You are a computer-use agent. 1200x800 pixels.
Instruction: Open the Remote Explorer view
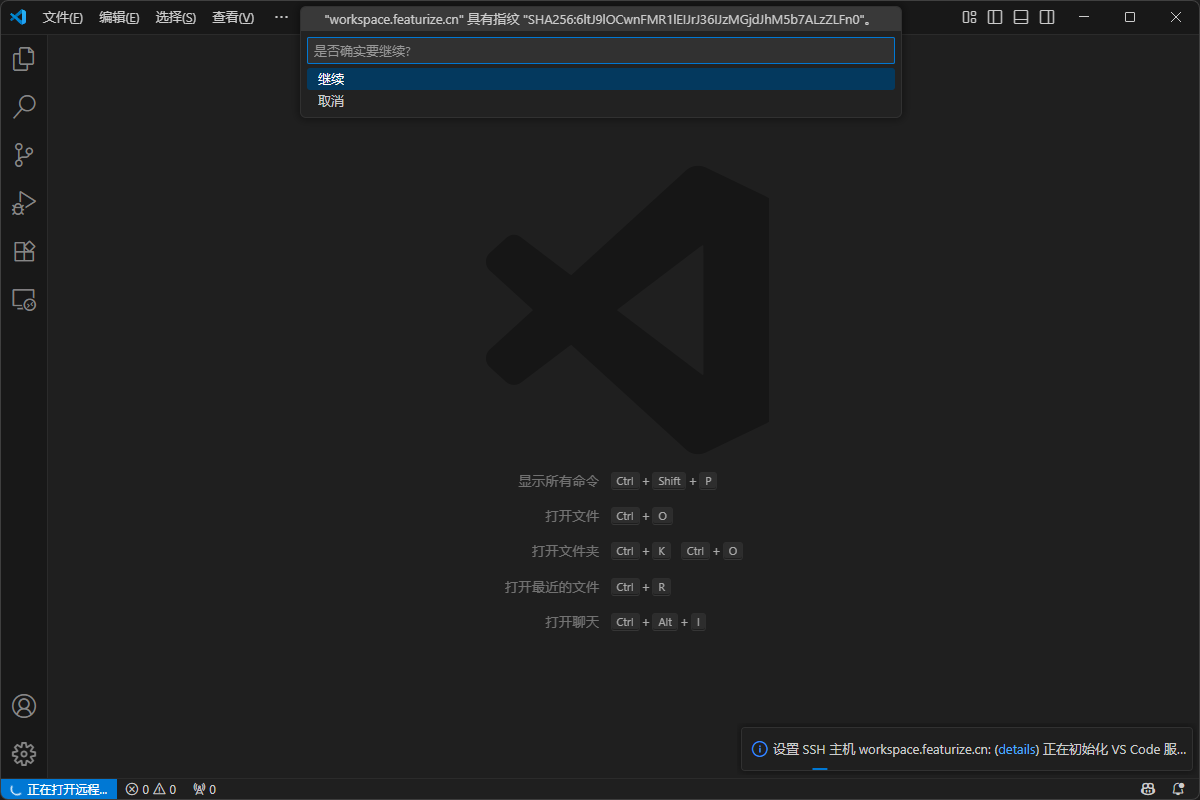24,299
